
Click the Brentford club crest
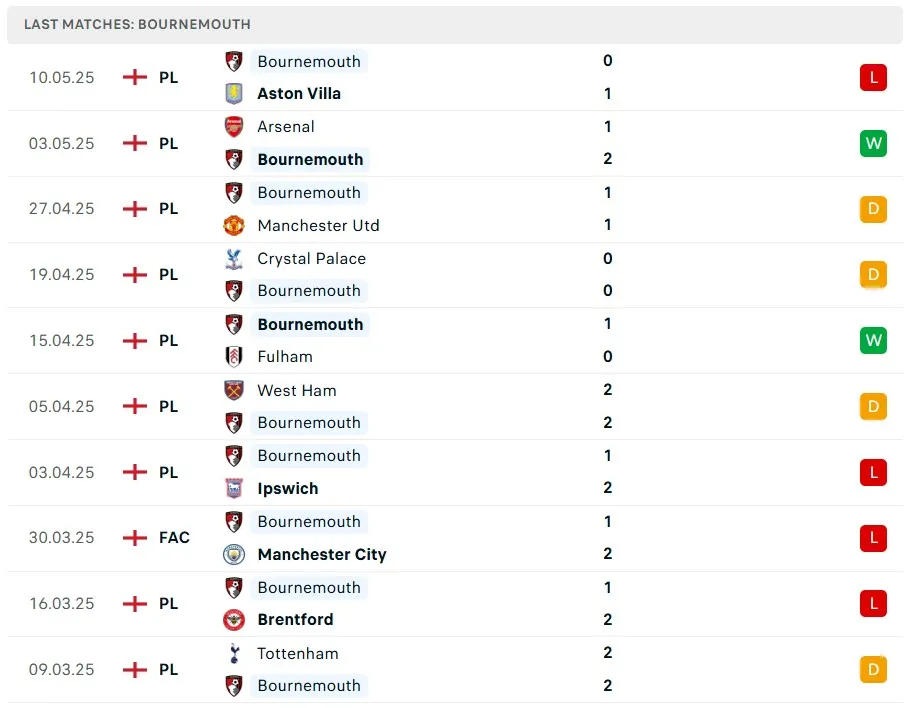coord(234,620)
